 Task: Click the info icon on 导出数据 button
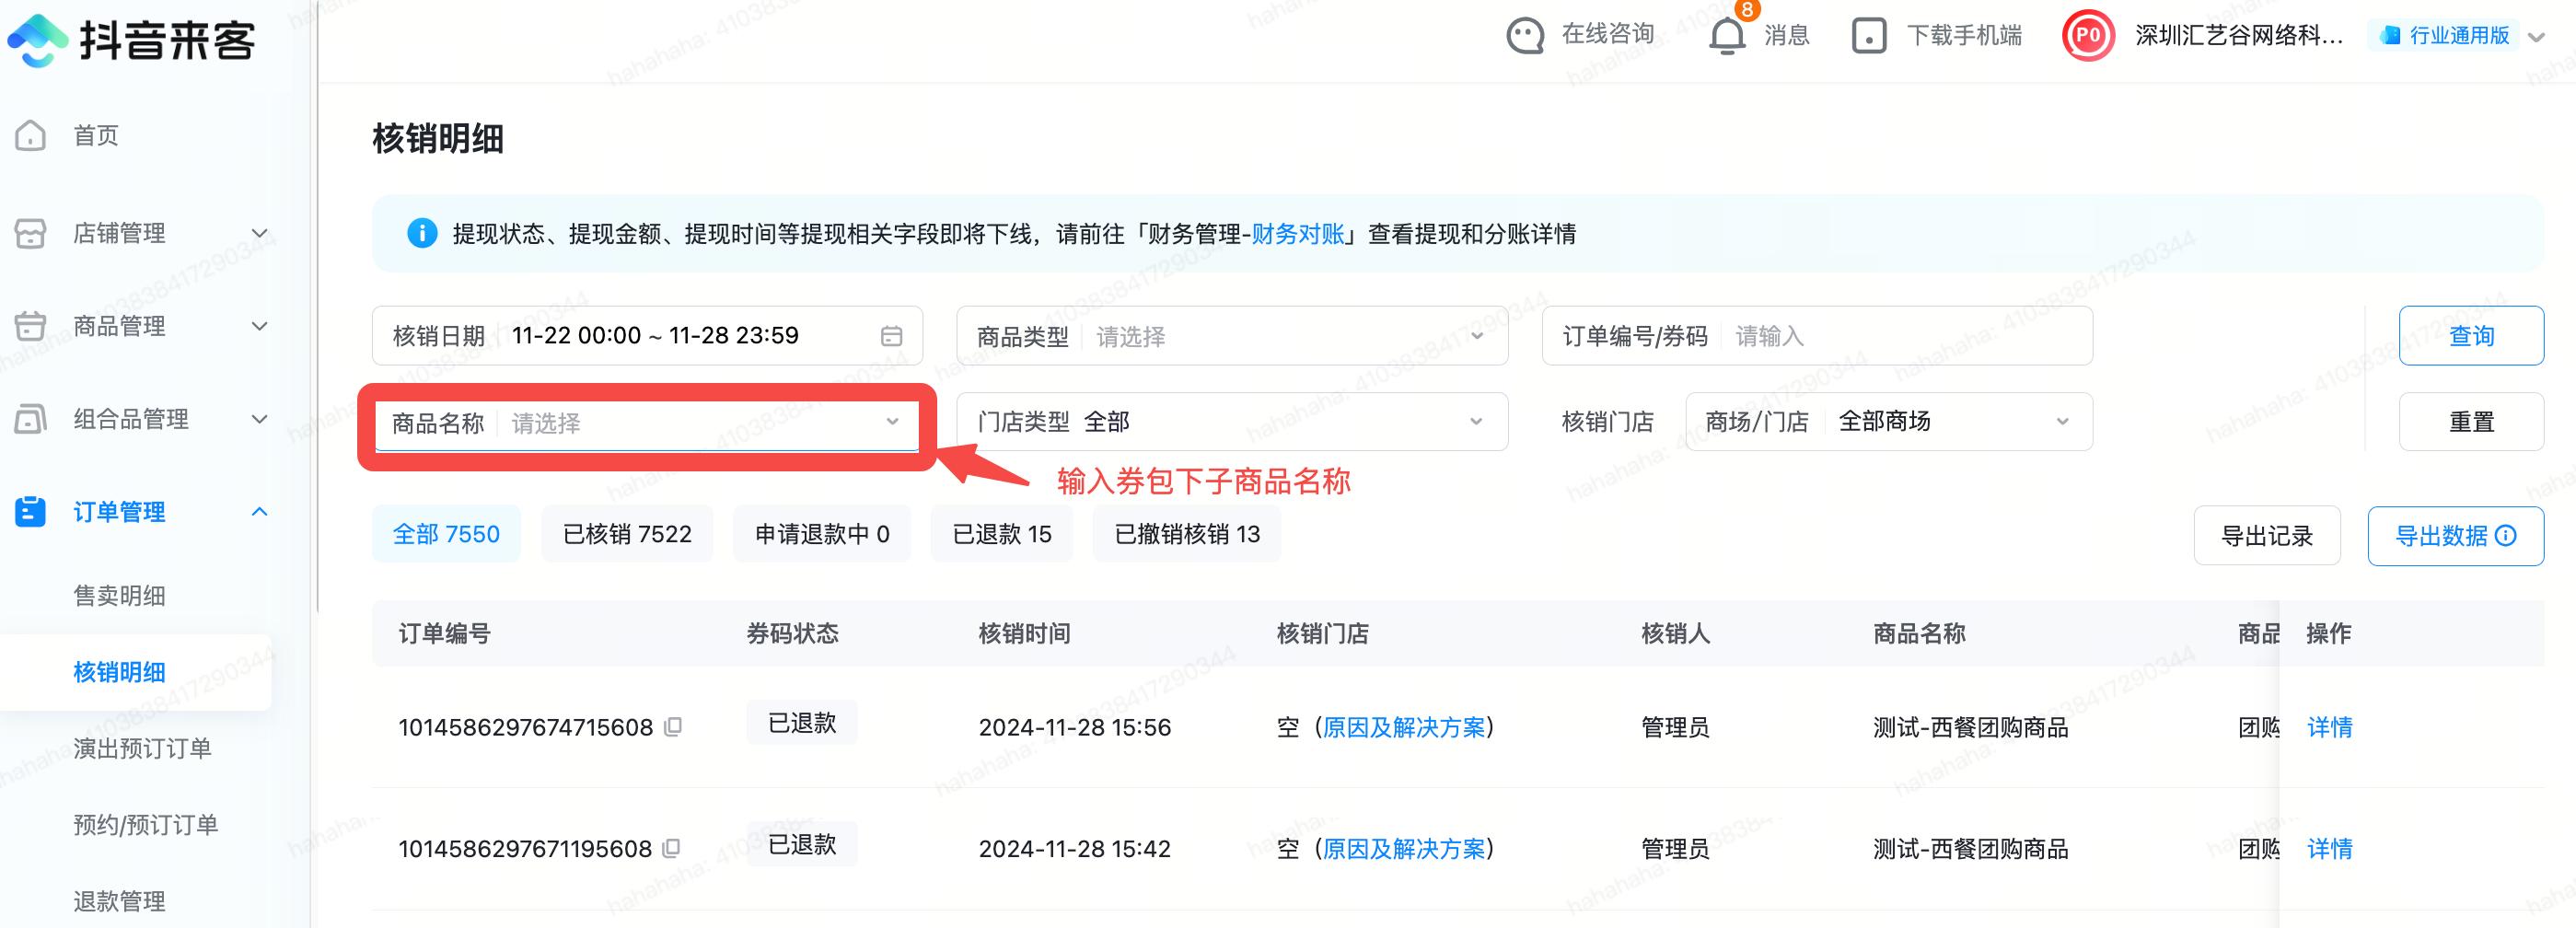(x=2506, y=536)
